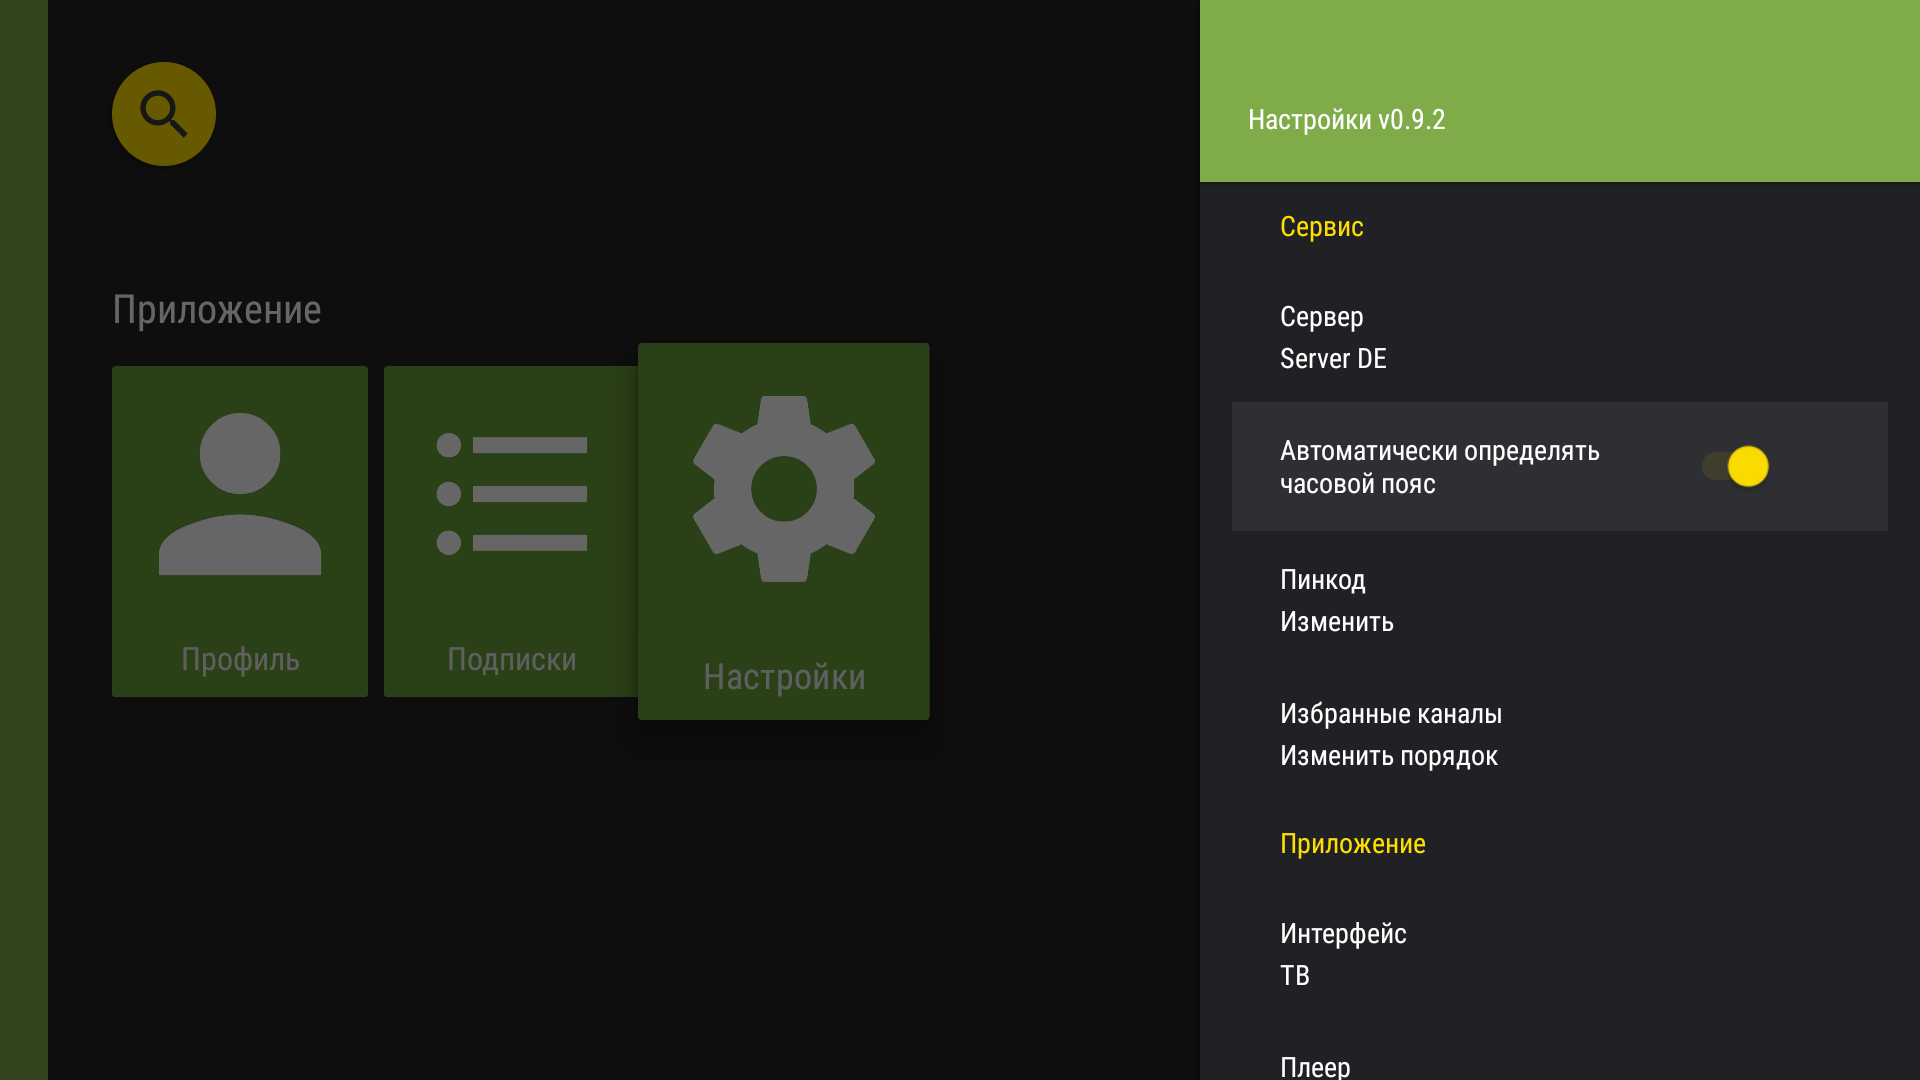
Task: Open the Интерфейс ТВ setting
Action: click(1560, 954)
